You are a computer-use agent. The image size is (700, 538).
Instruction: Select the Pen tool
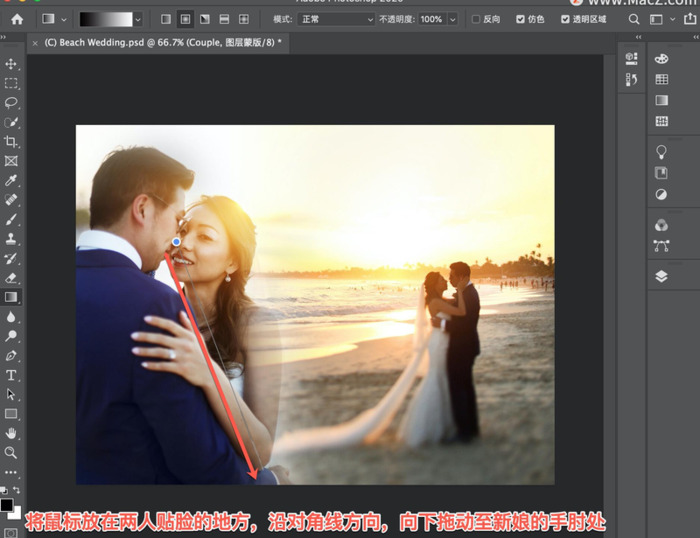[x=11, y=355]
